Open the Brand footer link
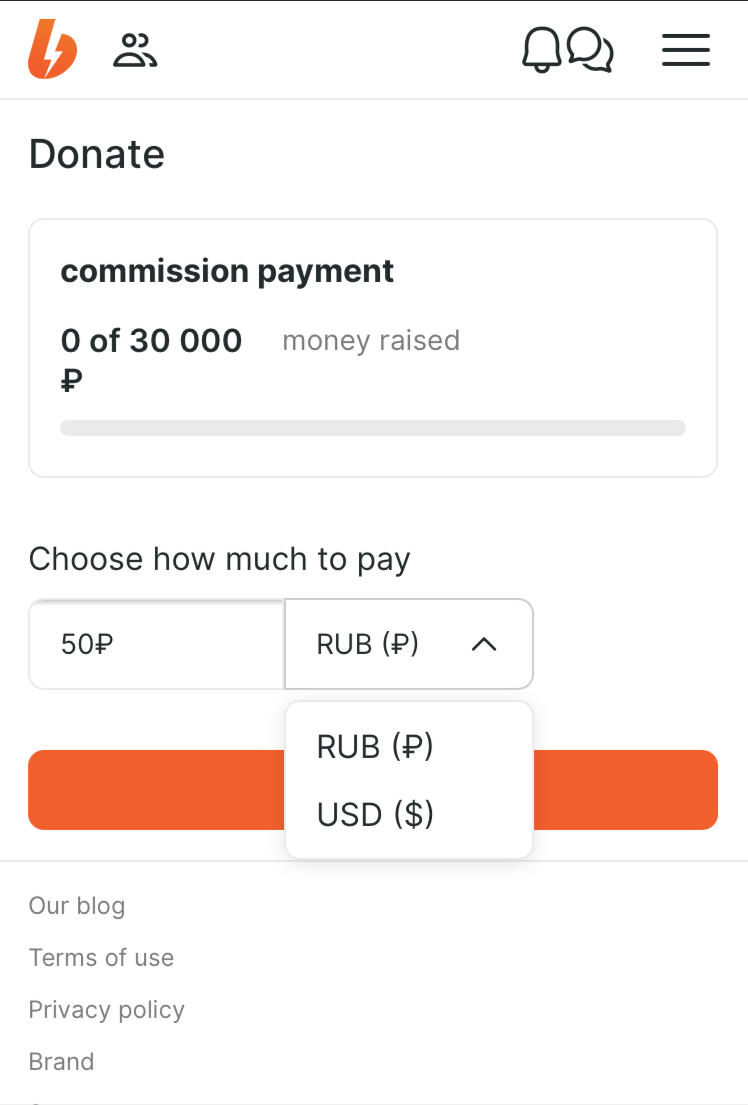 pyautogui.click(x=61, y=1061)
